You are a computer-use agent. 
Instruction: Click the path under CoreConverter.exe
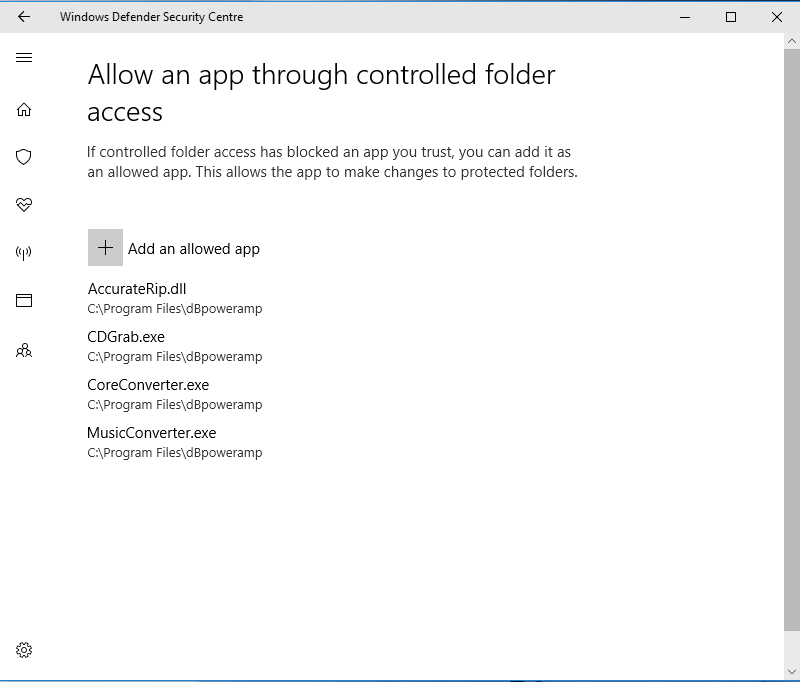(x=174, y=405)
